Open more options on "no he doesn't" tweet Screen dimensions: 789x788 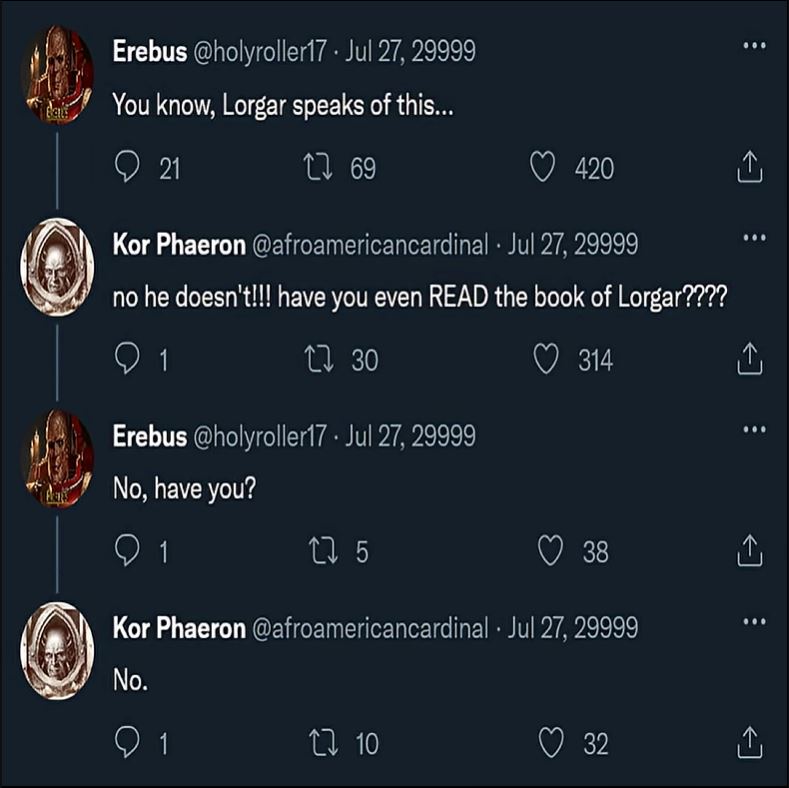coord(753,238)
